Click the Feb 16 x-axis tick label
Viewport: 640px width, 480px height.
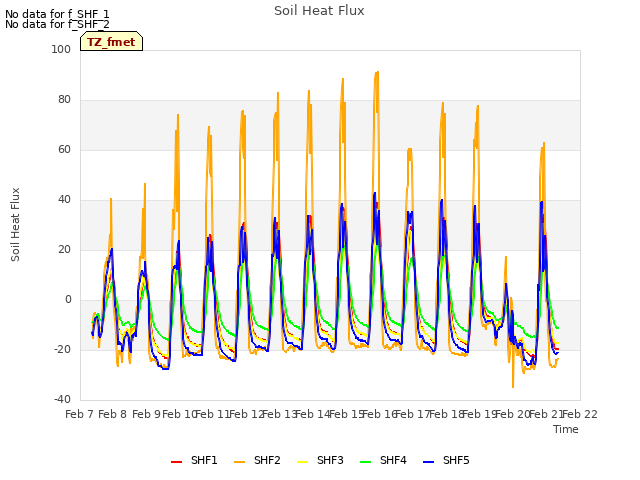click(380, 414)
